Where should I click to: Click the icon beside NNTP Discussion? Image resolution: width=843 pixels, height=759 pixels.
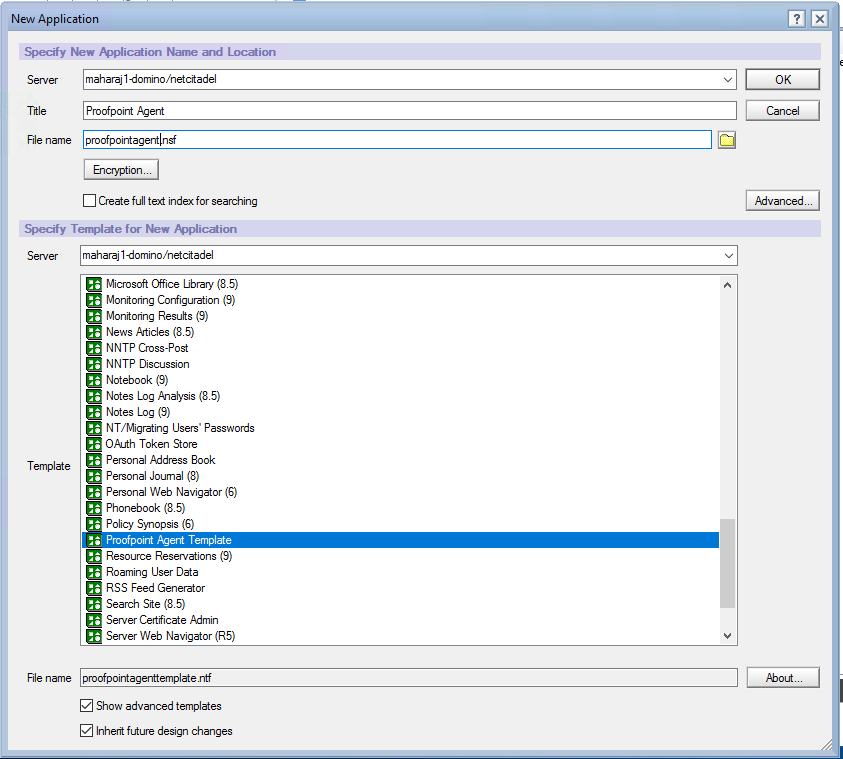(x=94, y=364)
